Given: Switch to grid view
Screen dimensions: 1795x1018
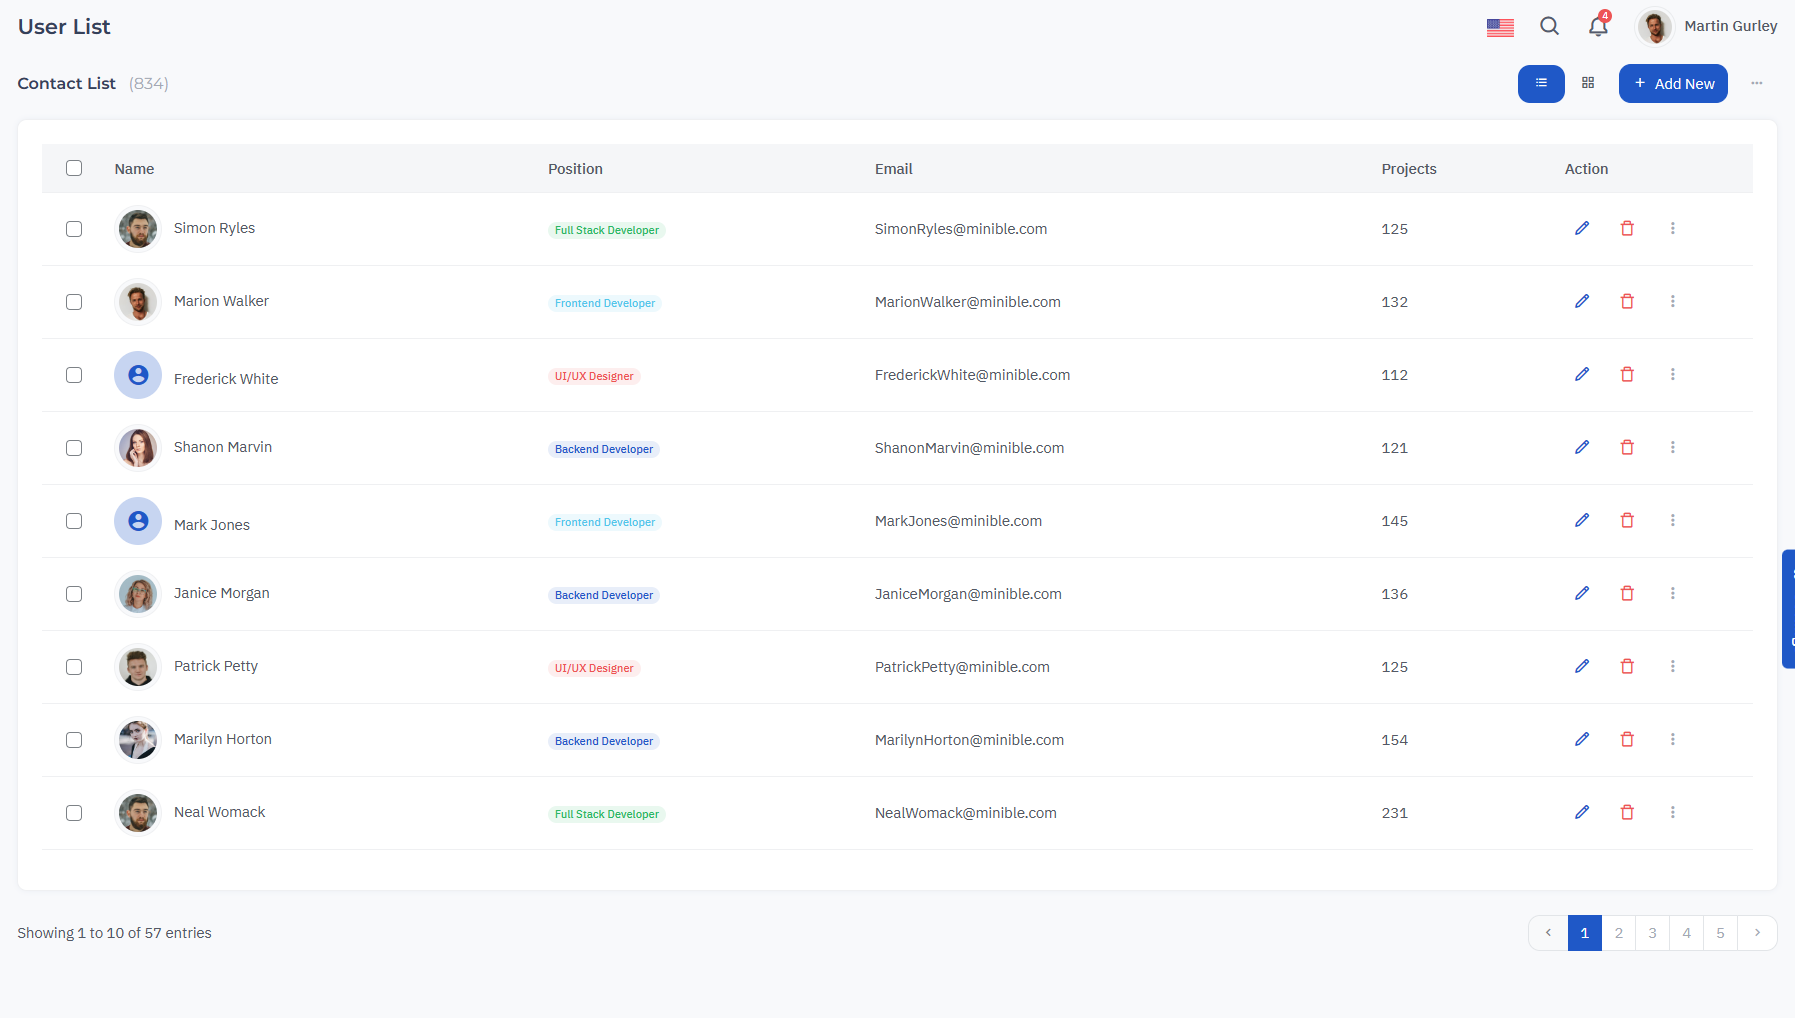Looking at the screenshot, I should click(x=1588, y=83).
